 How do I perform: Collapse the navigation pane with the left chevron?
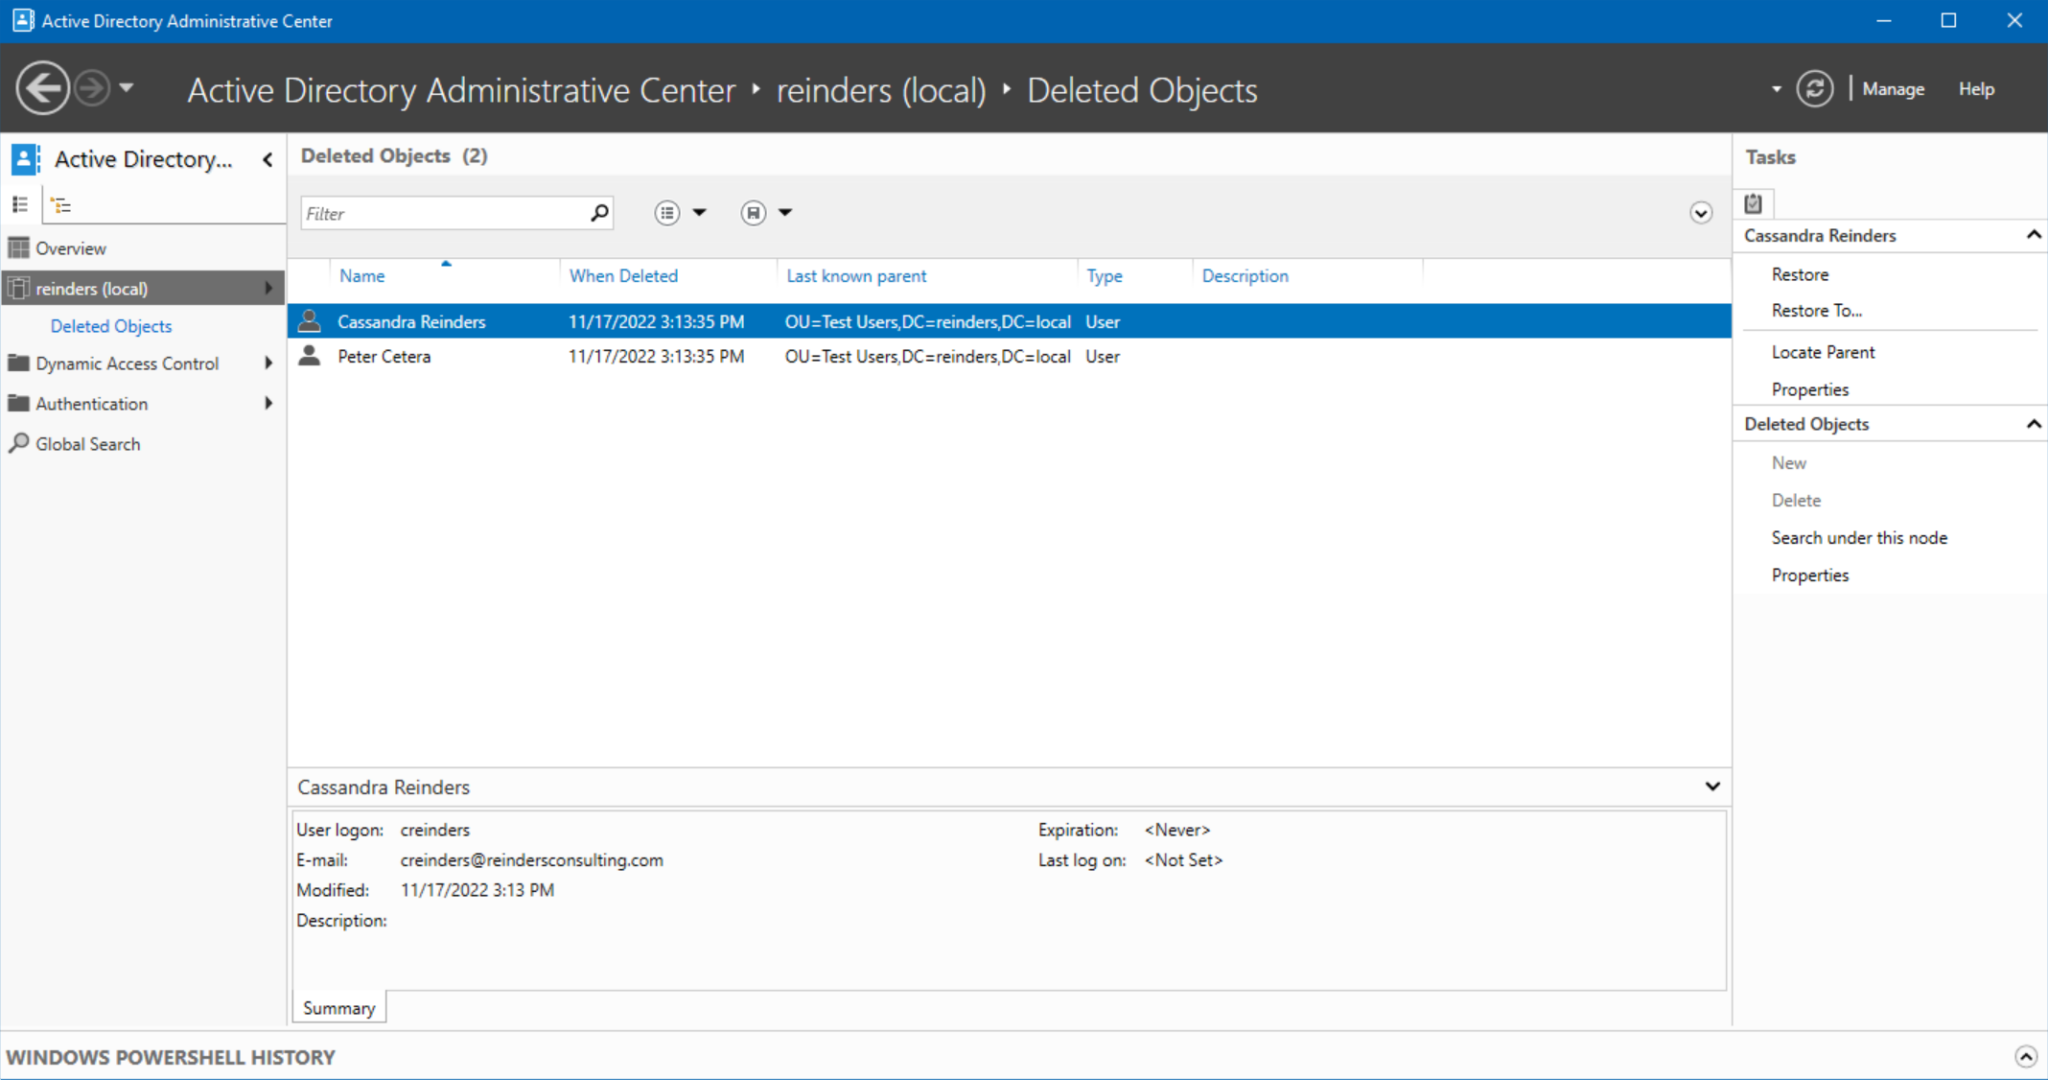267,159
